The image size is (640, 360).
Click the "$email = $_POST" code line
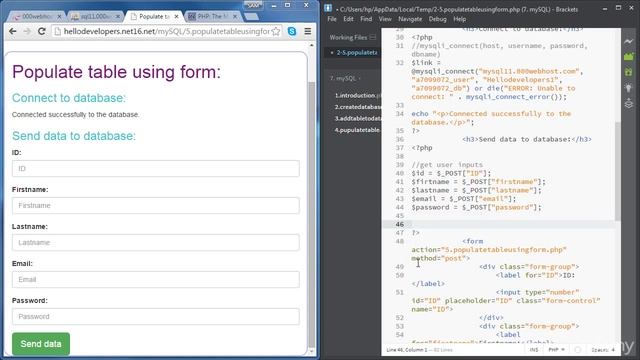464,199
